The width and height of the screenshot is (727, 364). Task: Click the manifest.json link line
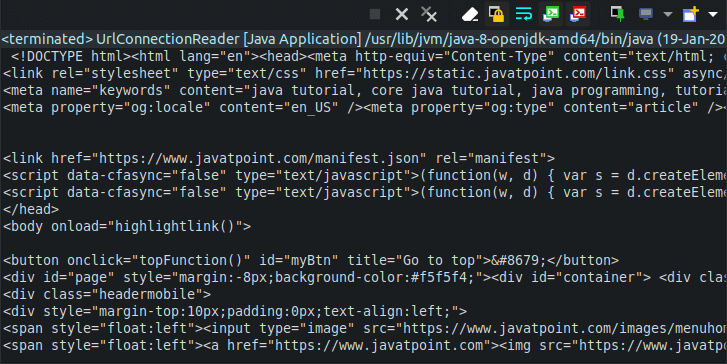click(279, 159)
